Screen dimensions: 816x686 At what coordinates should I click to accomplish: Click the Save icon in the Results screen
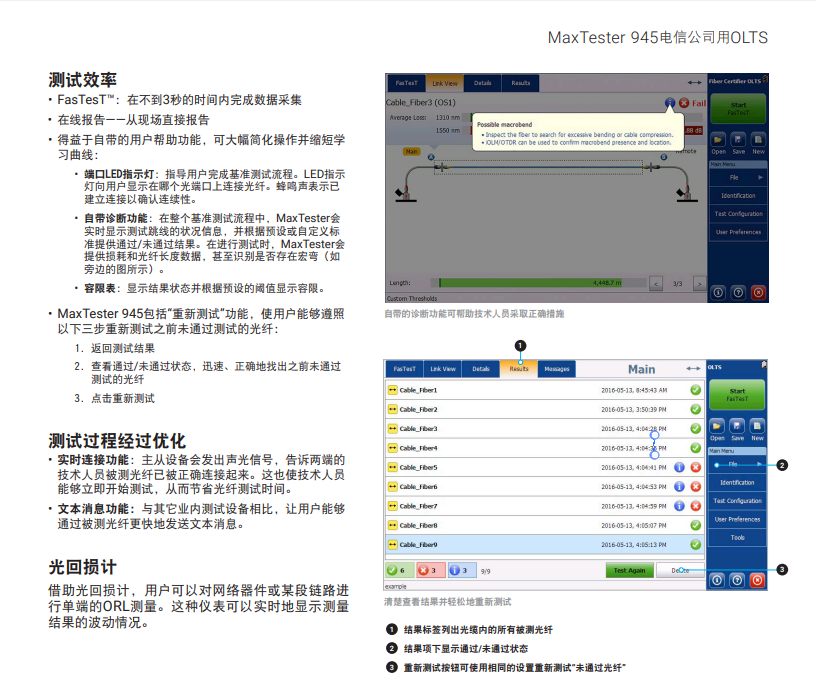pos(737,426)
